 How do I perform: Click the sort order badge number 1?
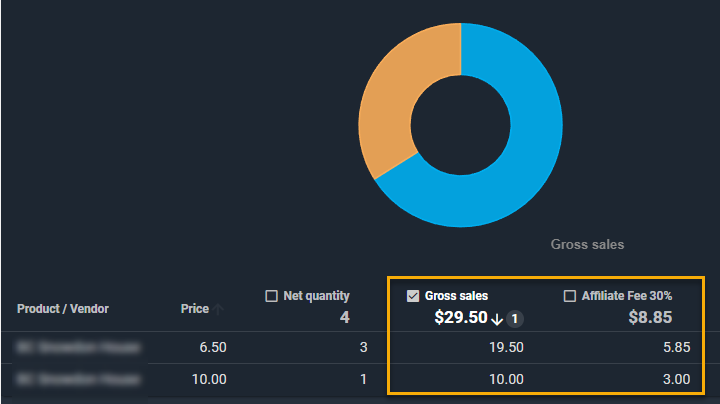pyautogui.click(x=515, y=319)
